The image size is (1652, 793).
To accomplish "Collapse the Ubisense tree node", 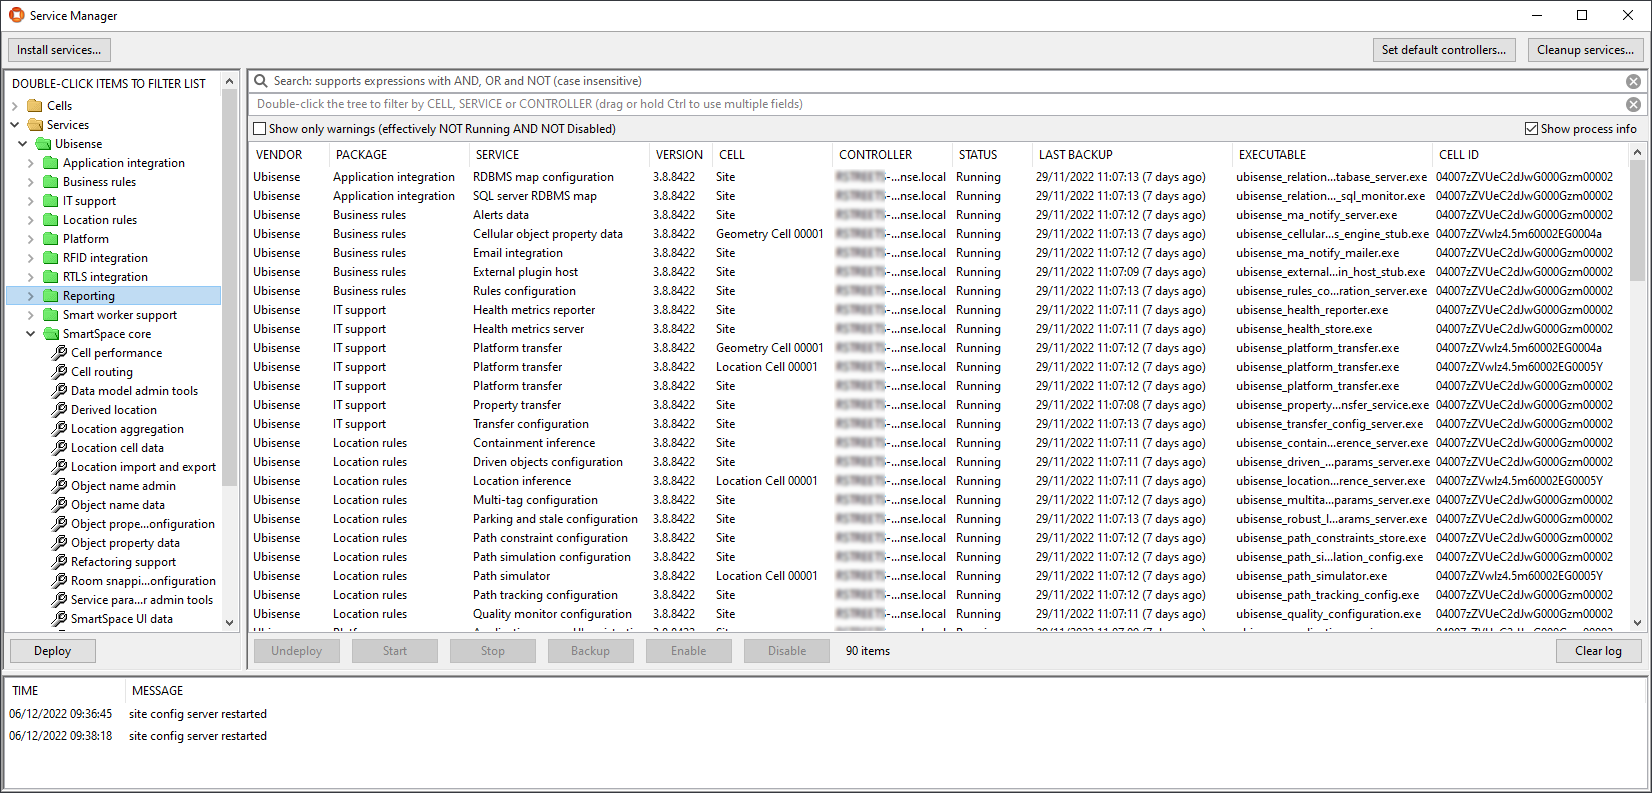I will point(23,144).
